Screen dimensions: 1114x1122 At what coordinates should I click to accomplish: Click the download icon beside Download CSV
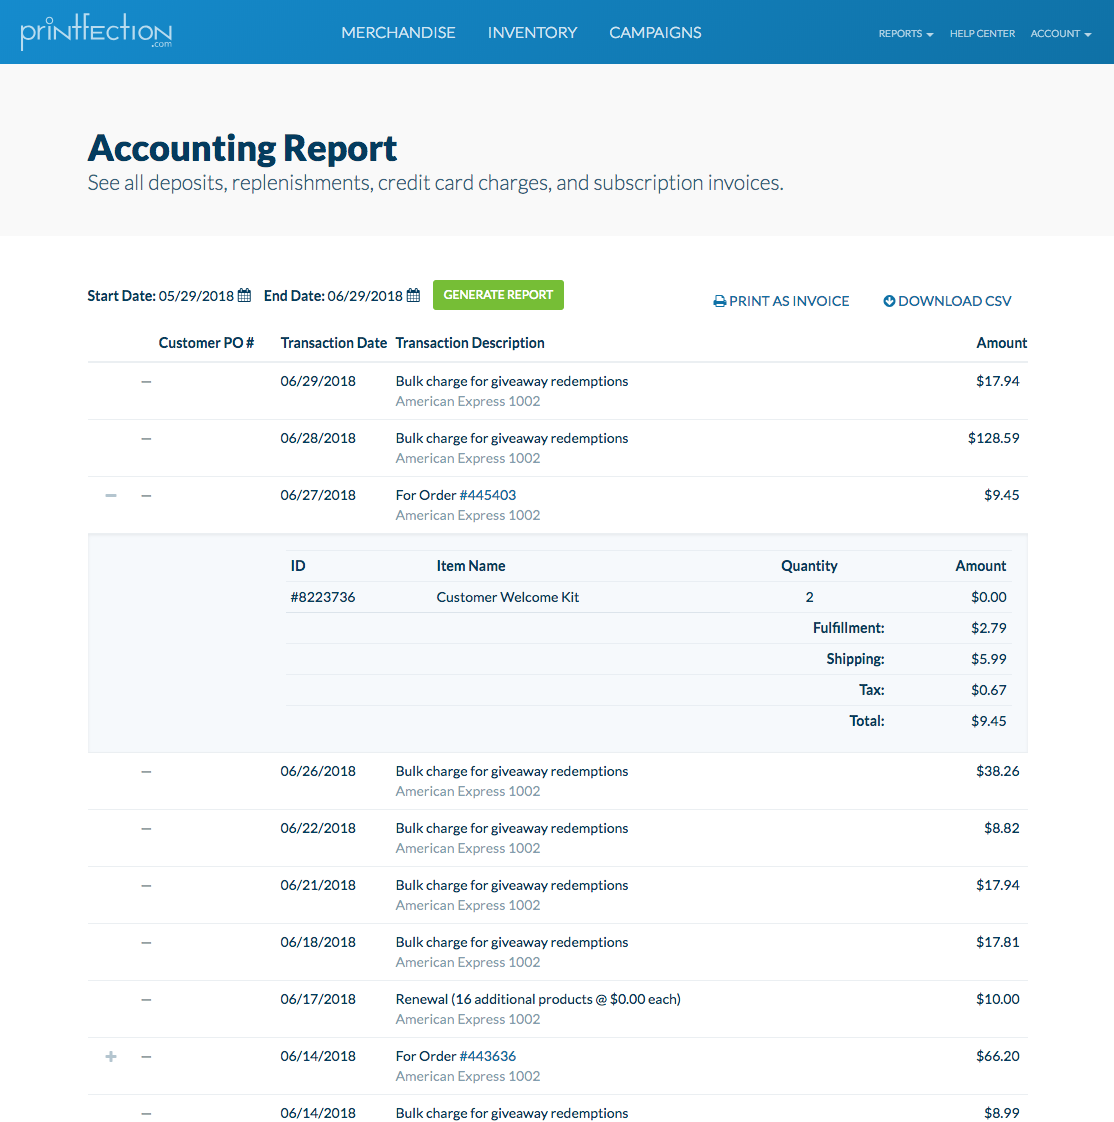[x=888, y=300]
